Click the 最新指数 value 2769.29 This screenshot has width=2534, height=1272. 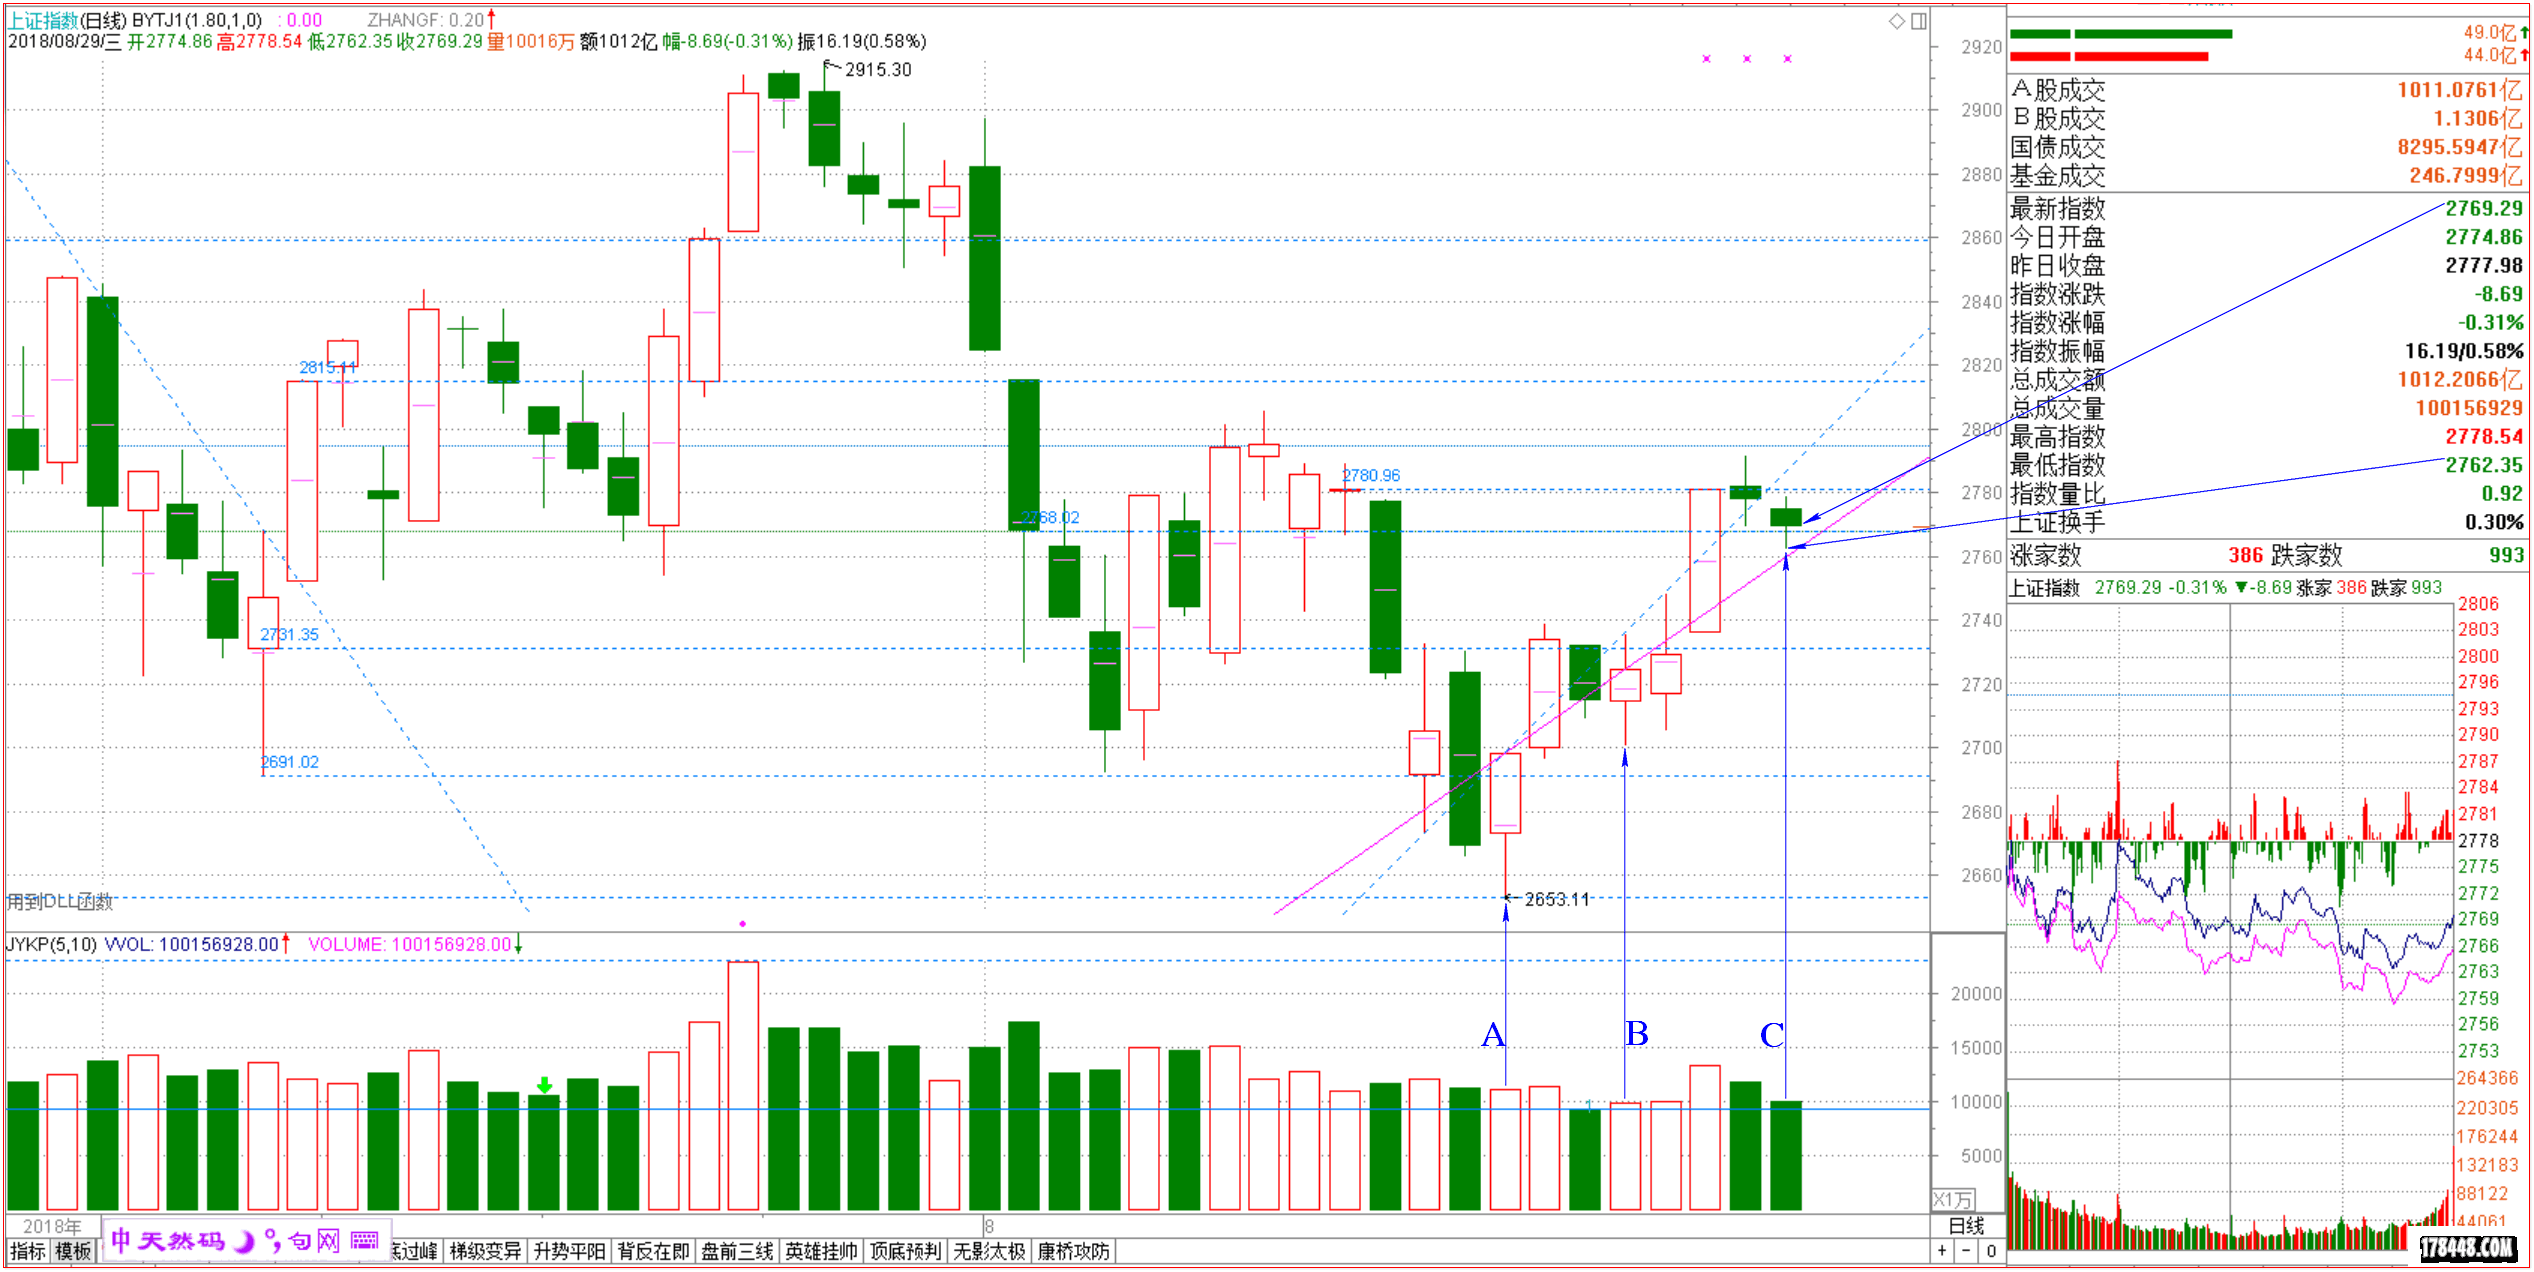point(2484,208)
